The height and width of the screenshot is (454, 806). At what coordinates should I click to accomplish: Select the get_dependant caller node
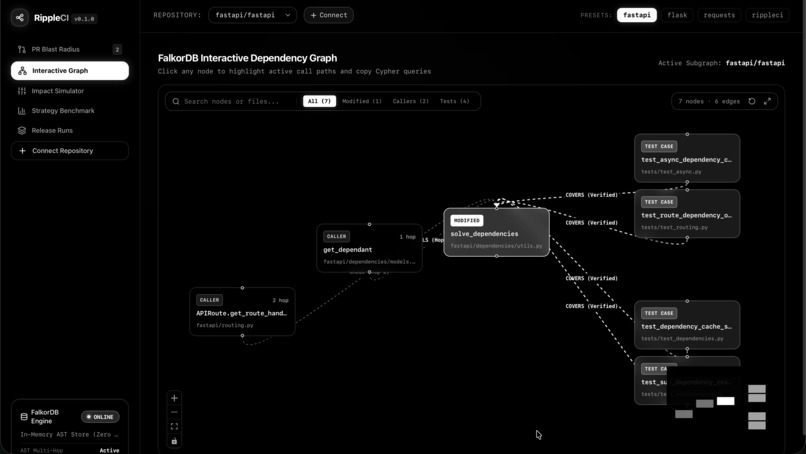[x=369, y=248]
